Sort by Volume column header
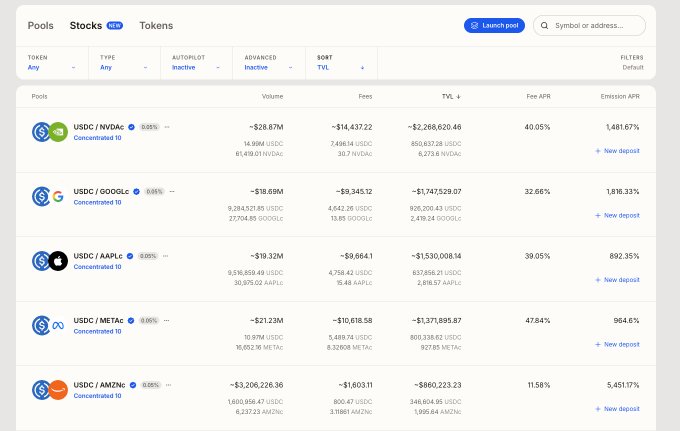This screenshot has height=431, width=680. tap(272, 97)
